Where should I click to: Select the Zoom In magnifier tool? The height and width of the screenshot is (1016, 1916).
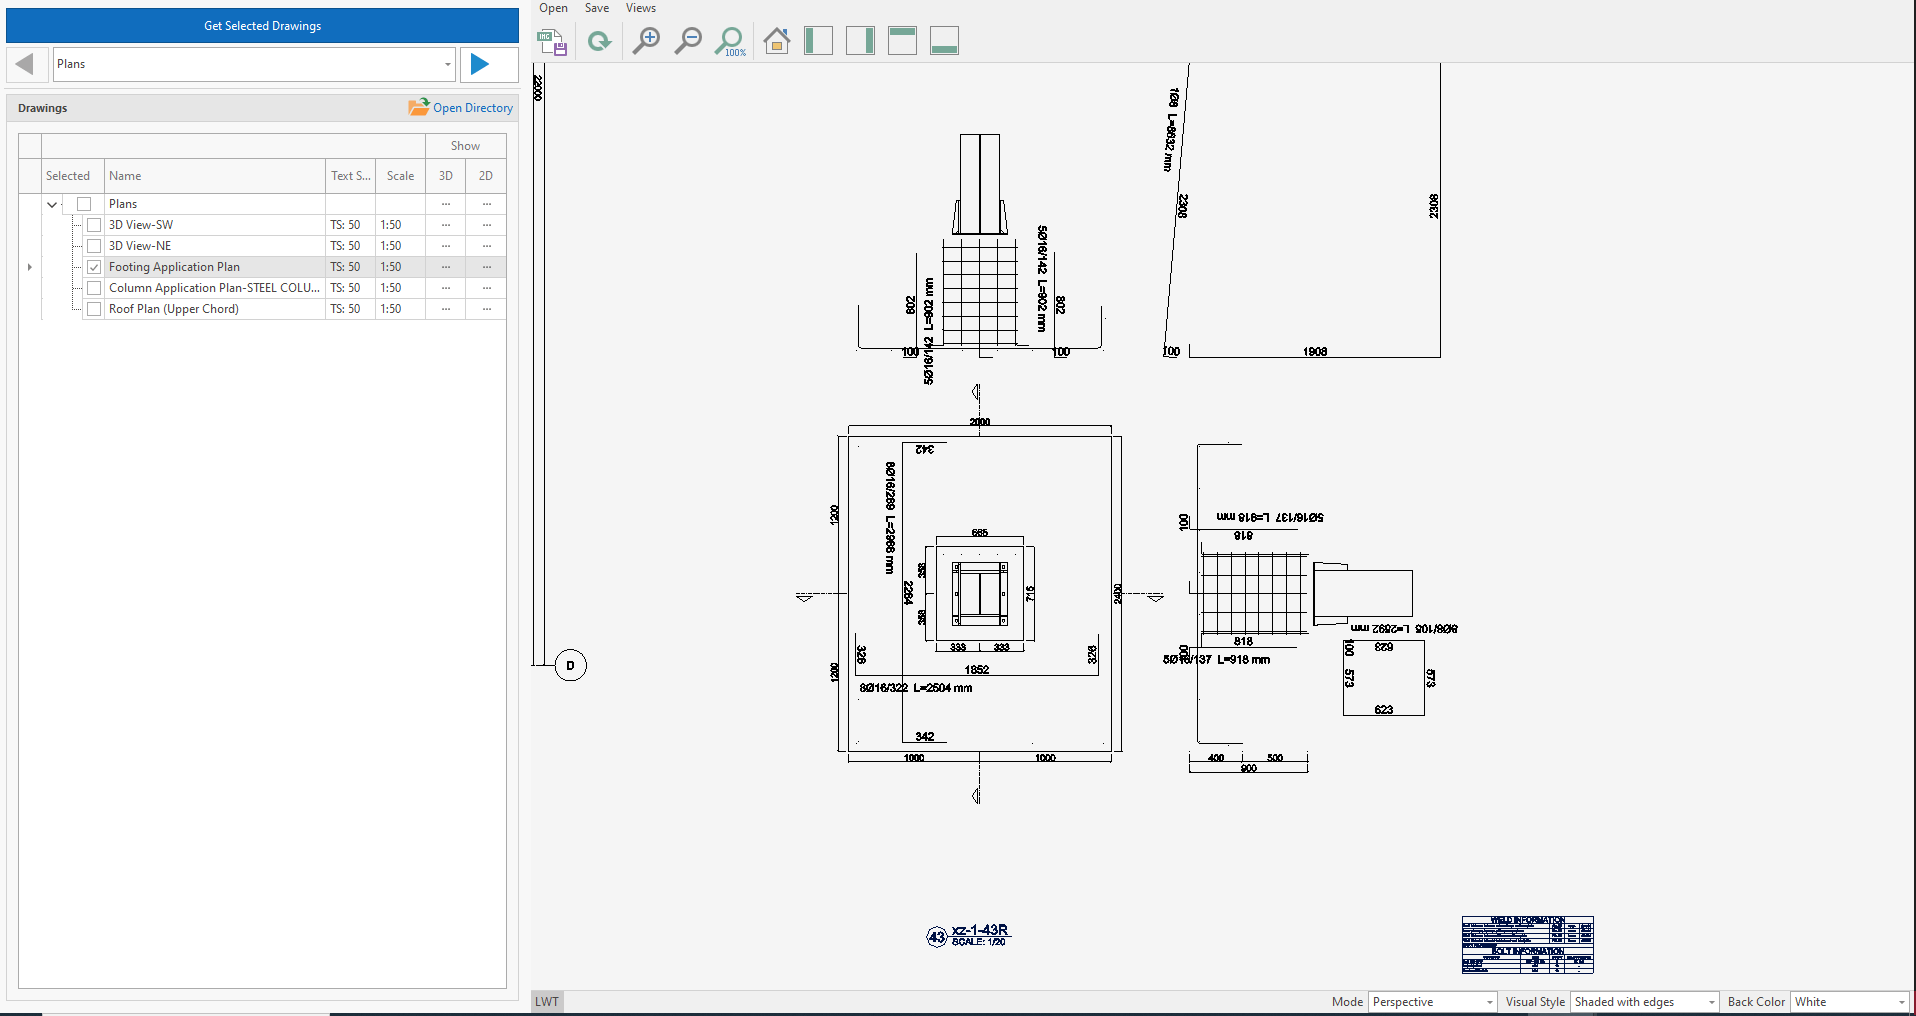(x=646, y=41)
